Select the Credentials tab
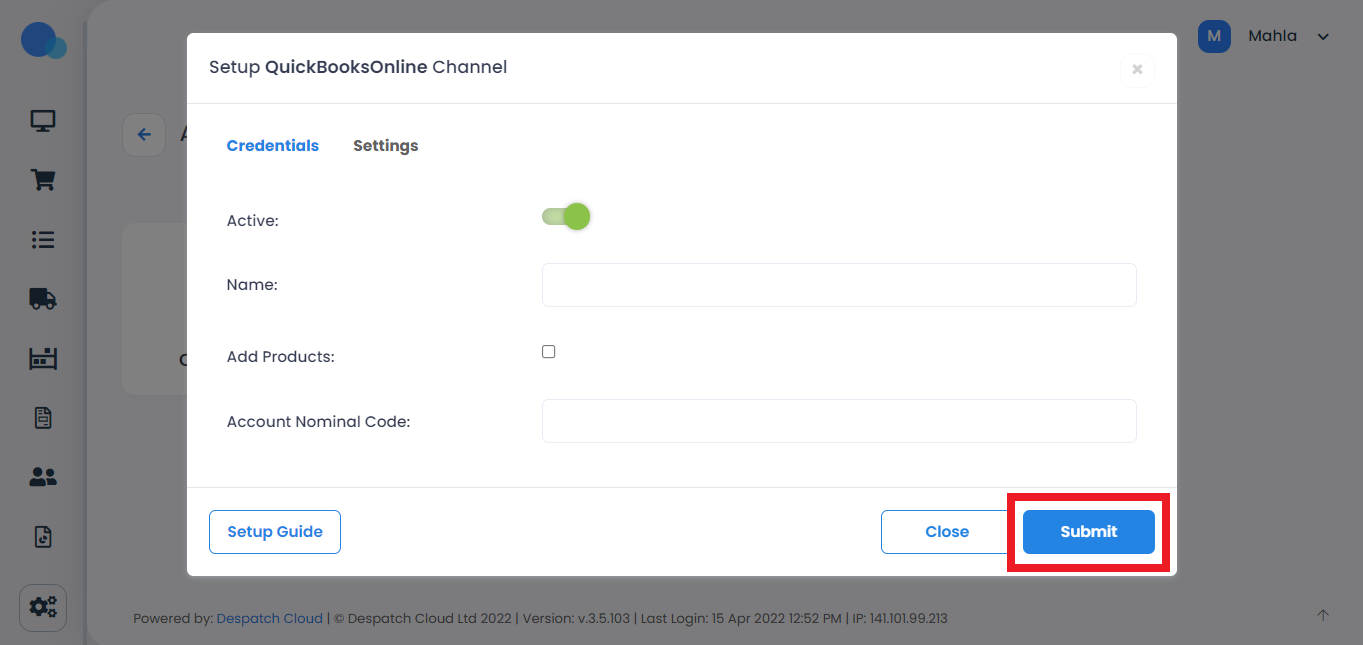Image resolution: width=1363 pixels, height=645 pixels. (272, 146)
